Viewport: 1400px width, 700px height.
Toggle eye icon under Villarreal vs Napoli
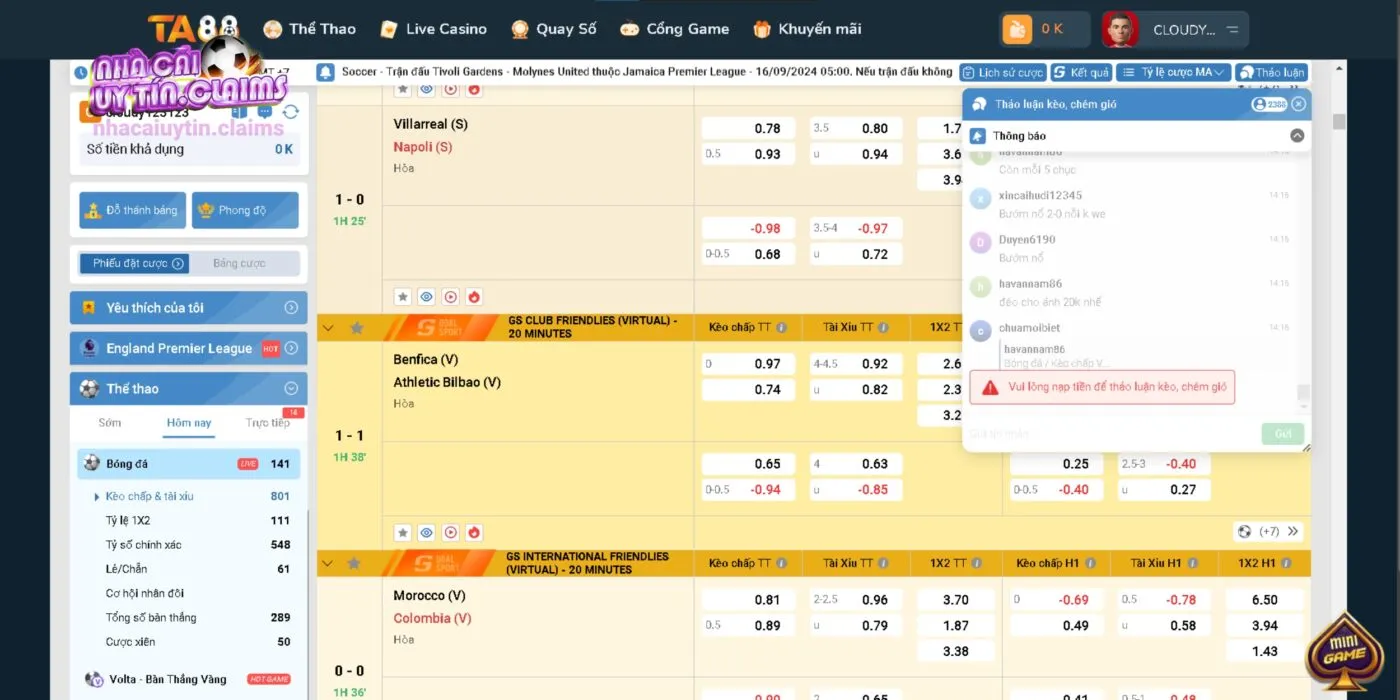click(426, 297)
